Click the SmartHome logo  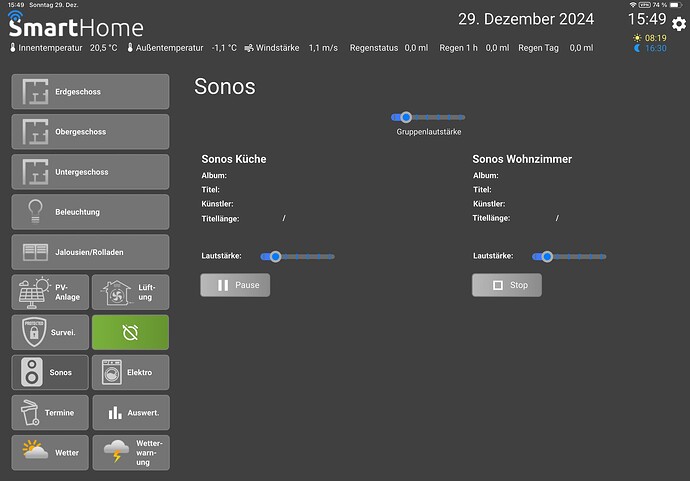(x=76, y=25)
